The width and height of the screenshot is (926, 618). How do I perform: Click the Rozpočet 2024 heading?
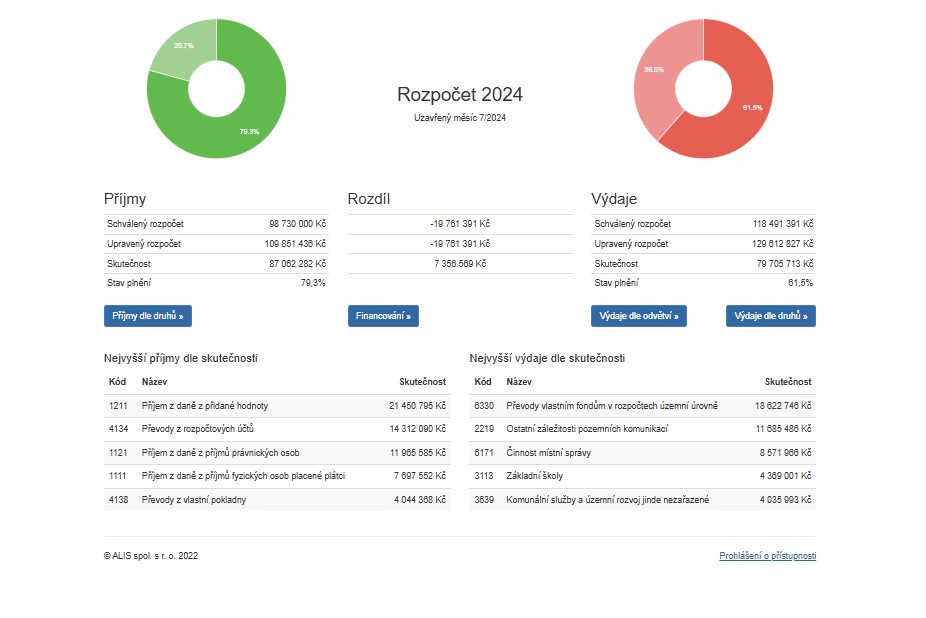coord(459,95)
